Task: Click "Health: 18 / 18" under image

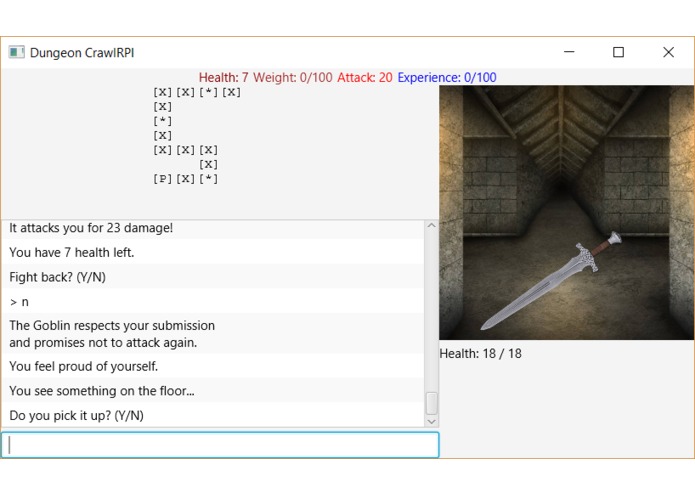Action: [480, 354]
